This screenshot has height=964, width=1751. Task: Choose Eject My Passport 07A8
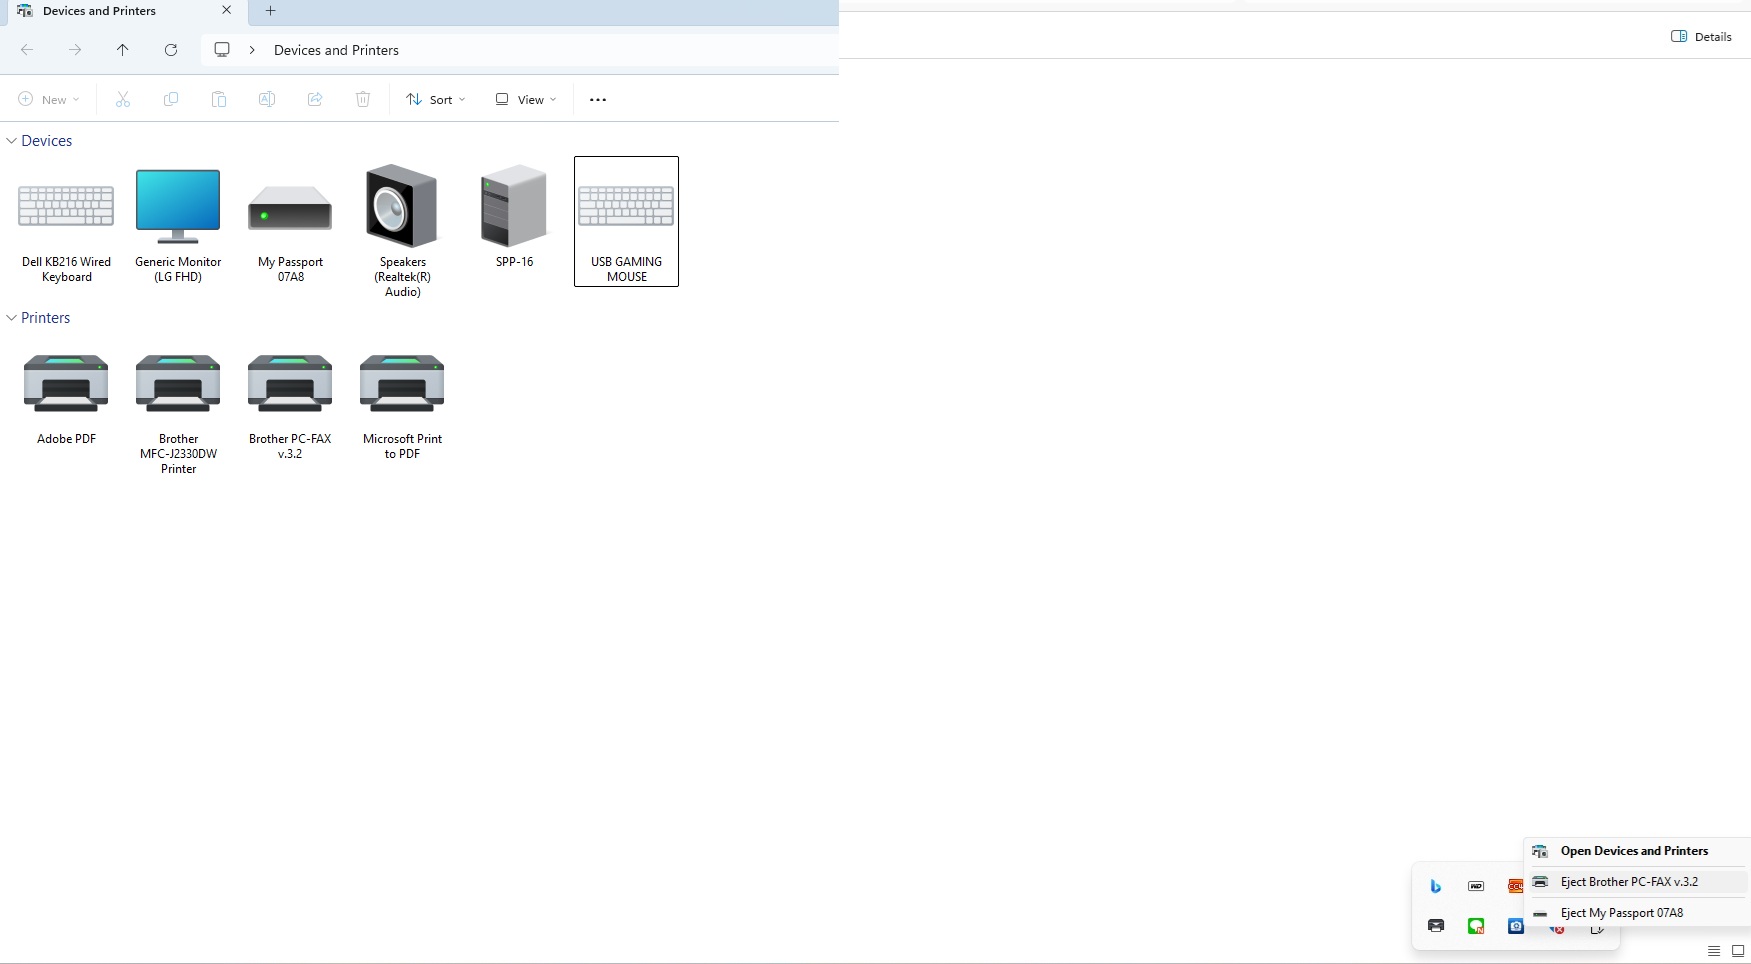coord(1637,913)
